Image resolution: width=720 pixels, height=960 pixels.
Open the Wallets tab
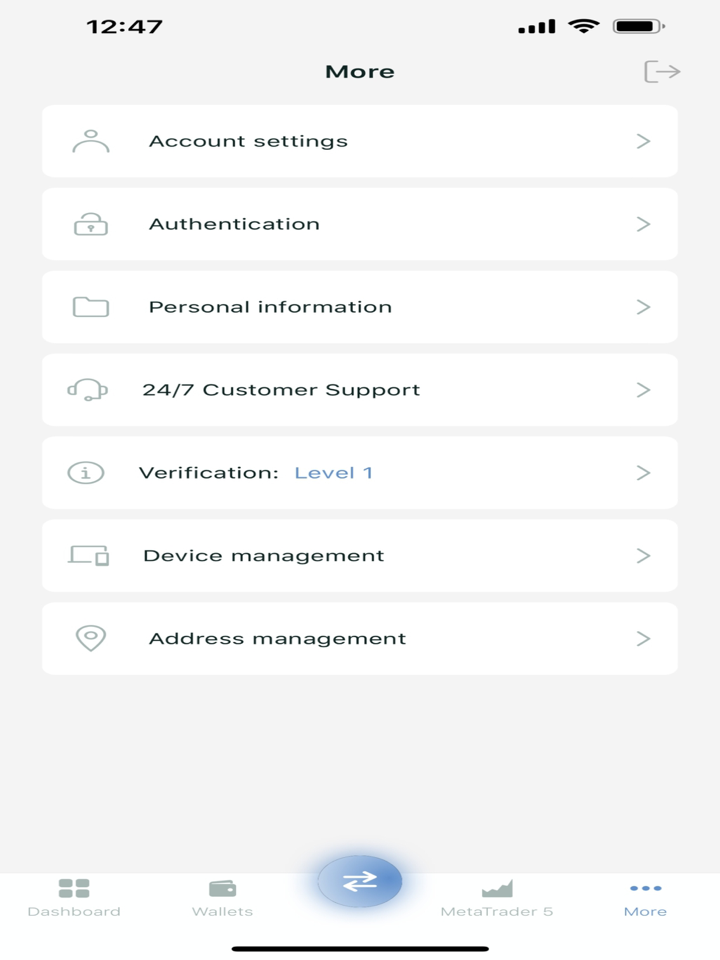222,897
